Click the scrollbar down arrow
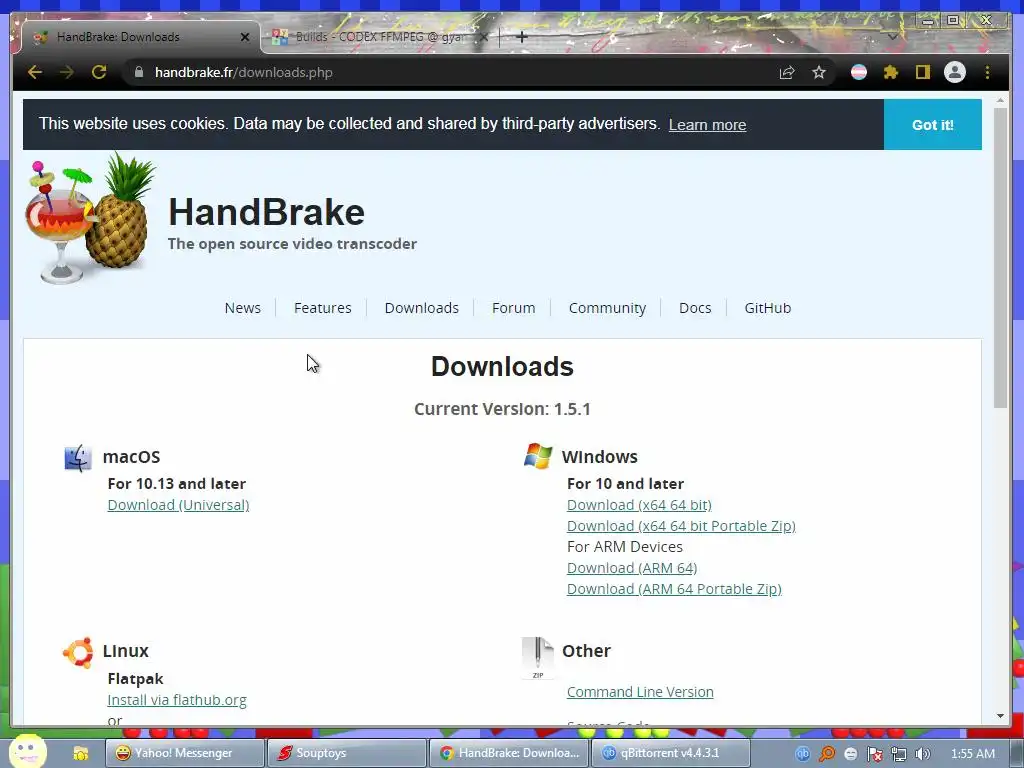 pos(1000,716)
